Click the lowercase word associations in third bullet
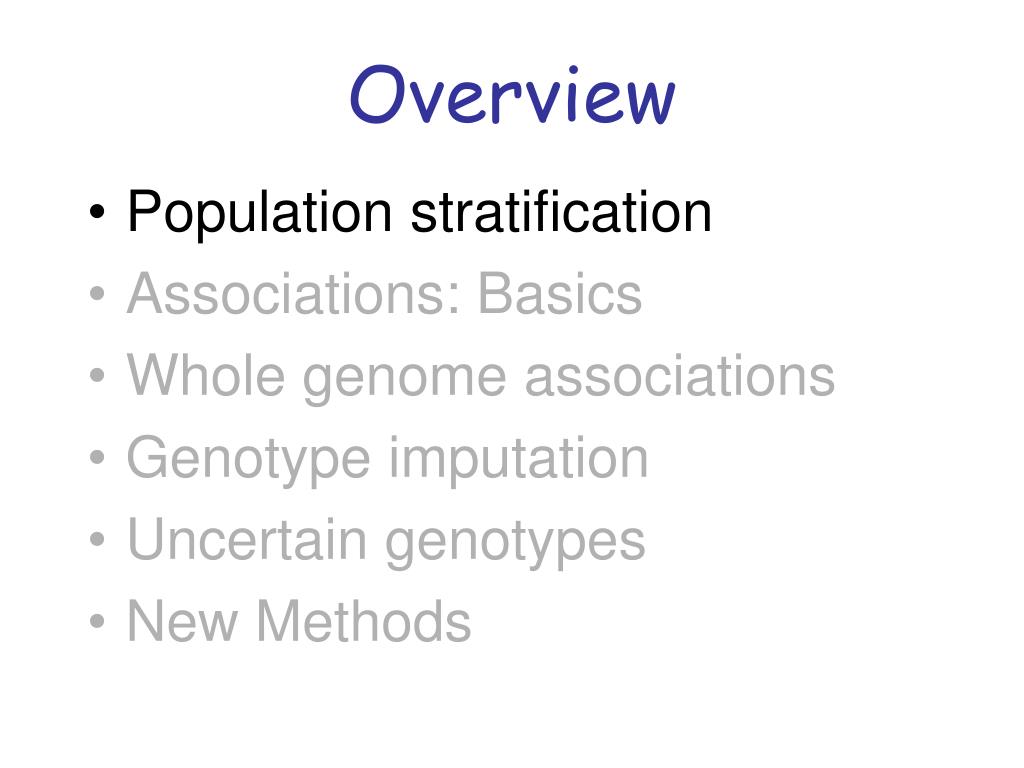Screen dimensions: 1024x768 (x=680, y=375)
